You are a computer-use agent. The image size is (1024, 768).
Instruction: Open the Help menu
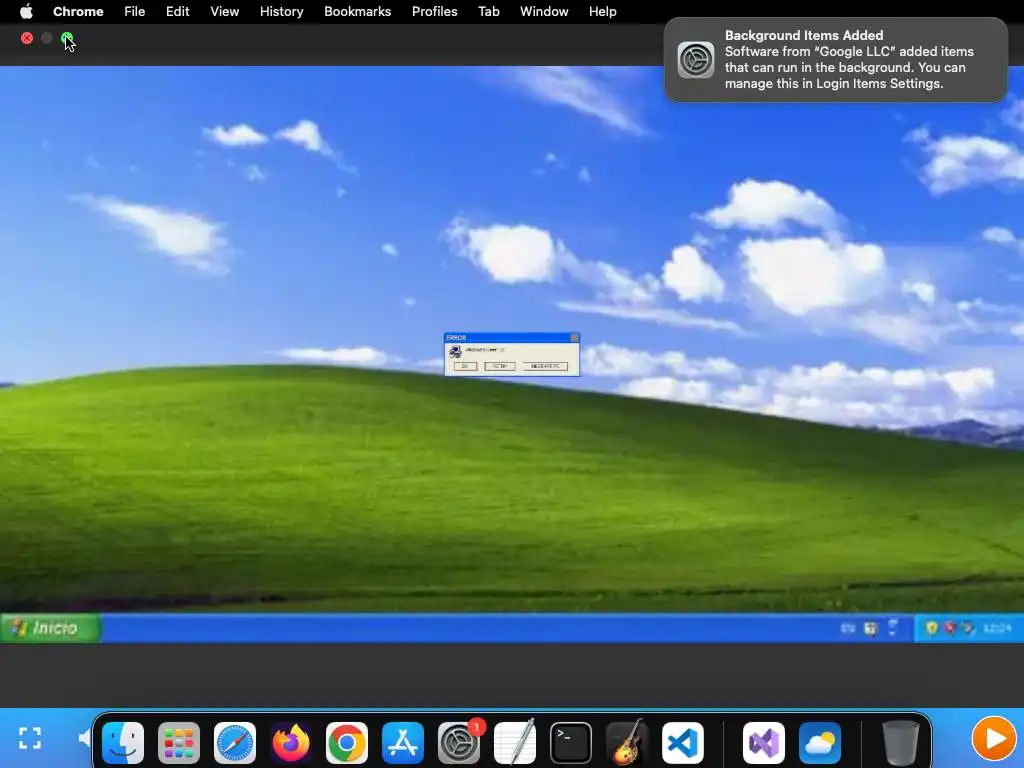point(602,11)
